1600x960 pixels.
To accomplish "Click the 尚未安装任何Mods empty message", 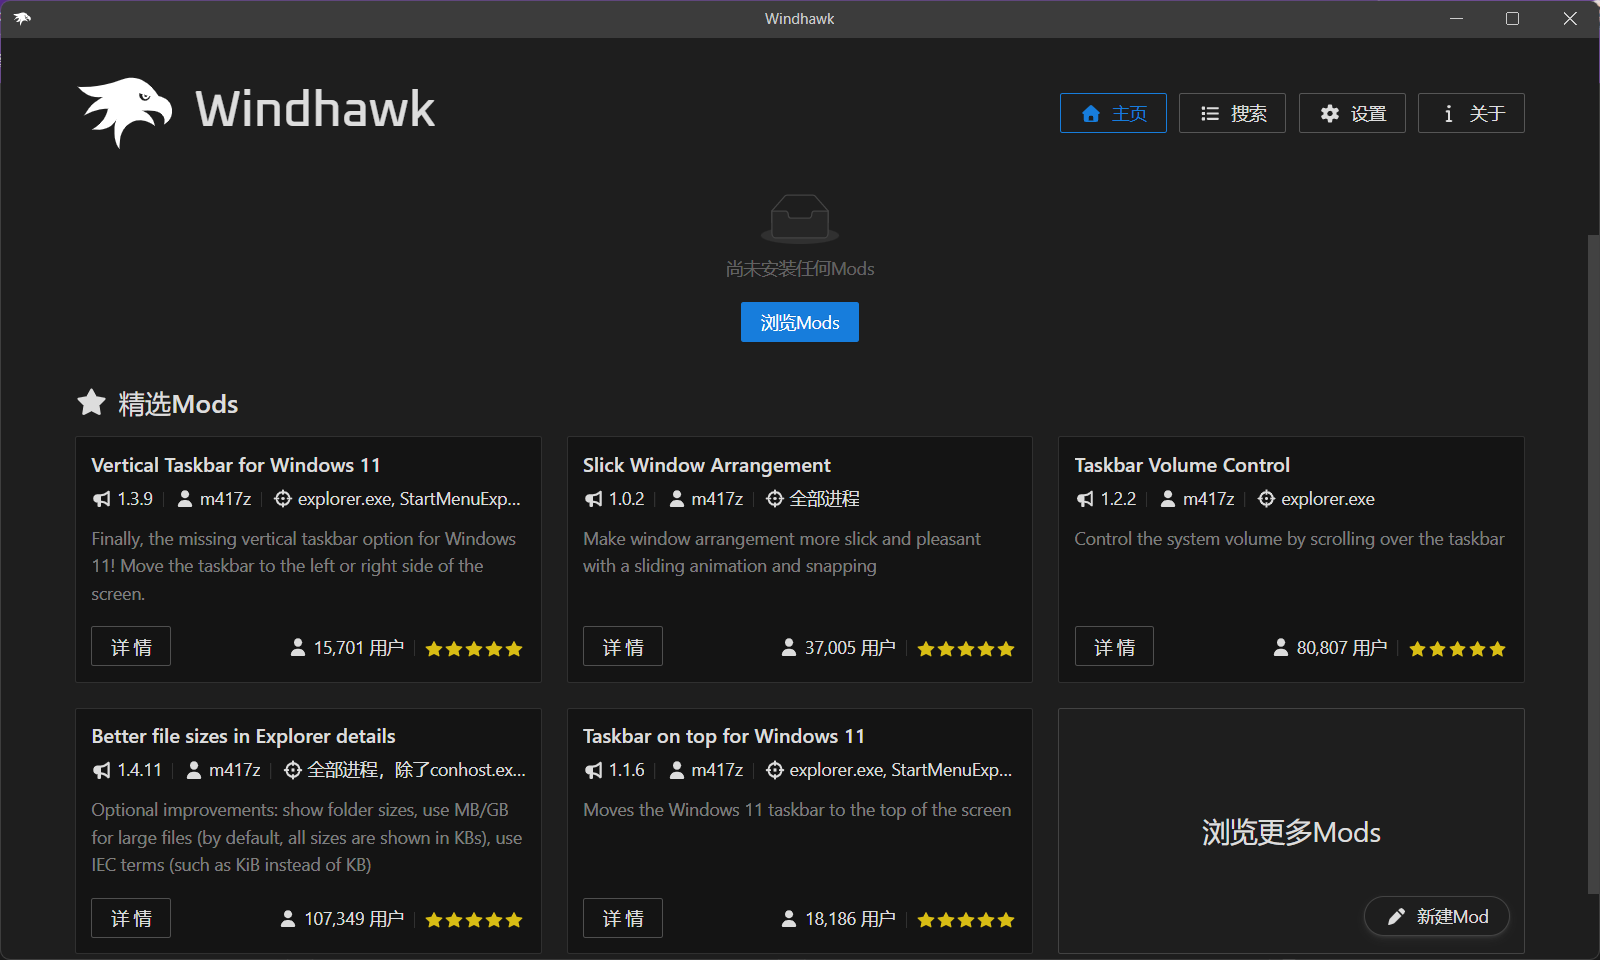I will (800, 268).
